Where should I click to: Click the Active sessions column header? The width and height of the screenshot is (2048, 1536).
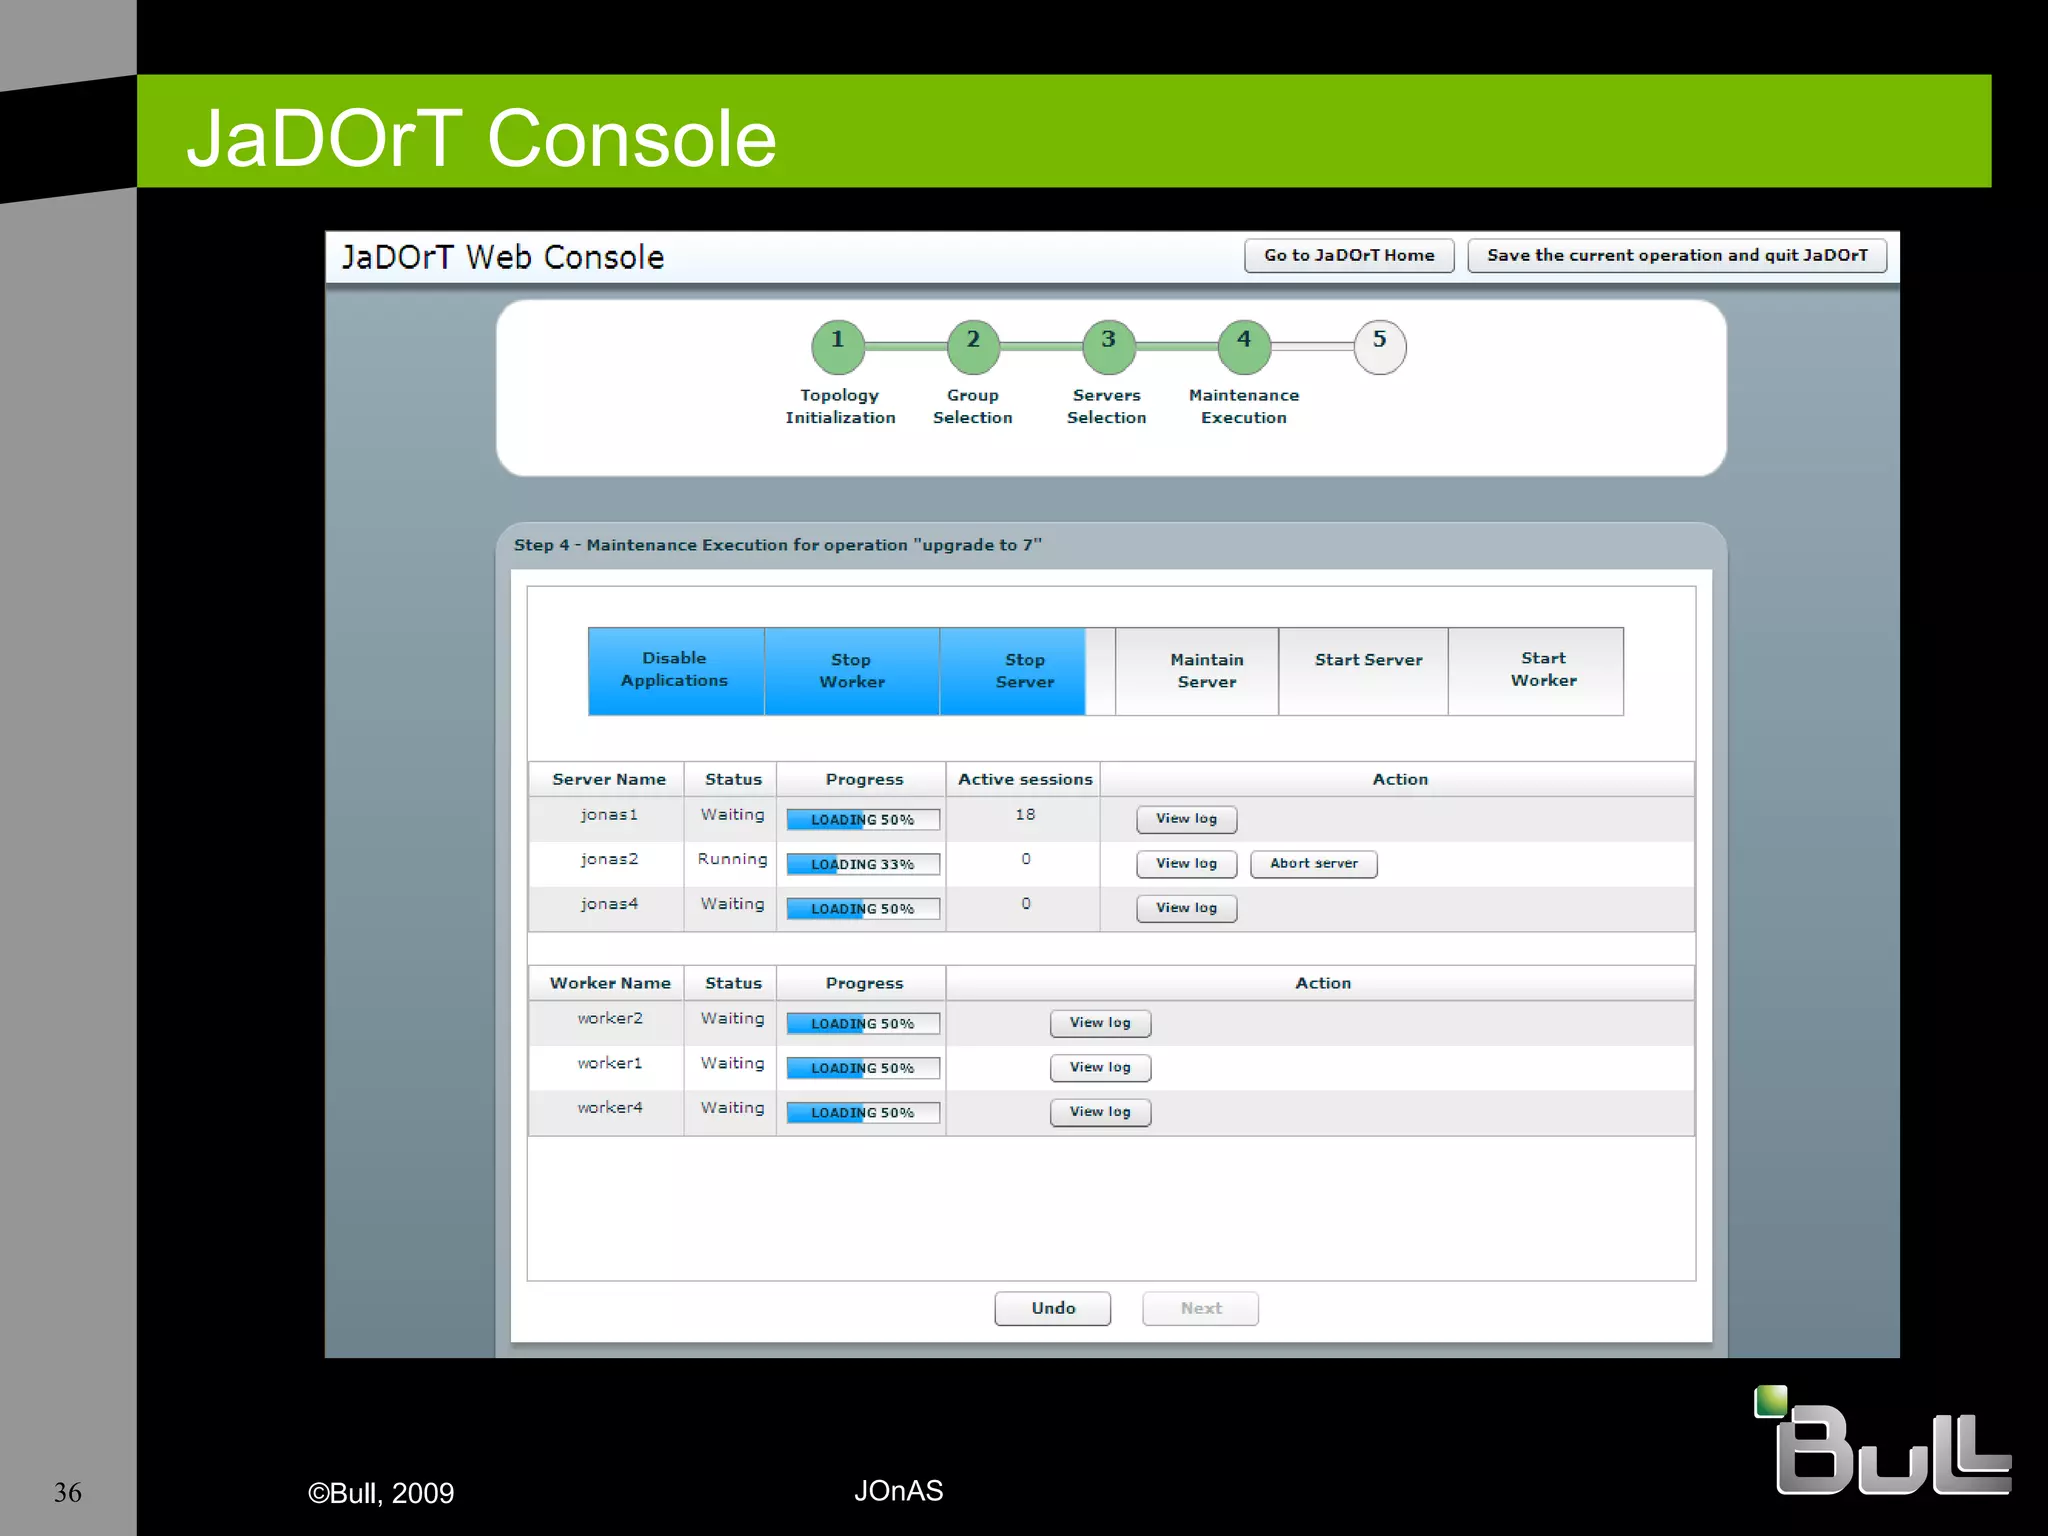click(1024, 779)
